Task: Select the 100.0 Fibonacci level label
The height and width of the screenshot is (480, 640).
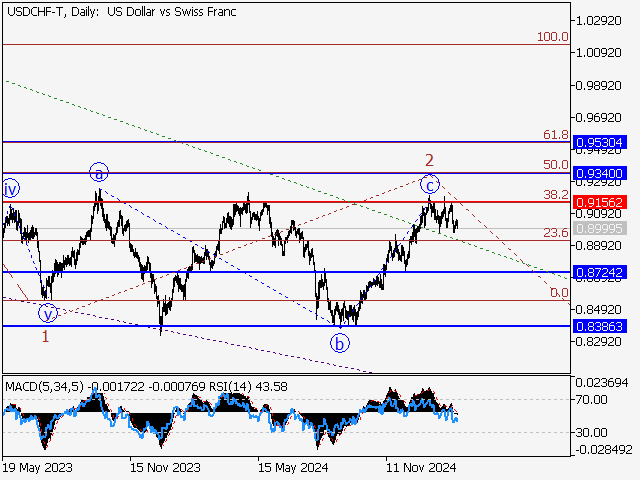Action: pyautogui.click(x=552, y=37)
